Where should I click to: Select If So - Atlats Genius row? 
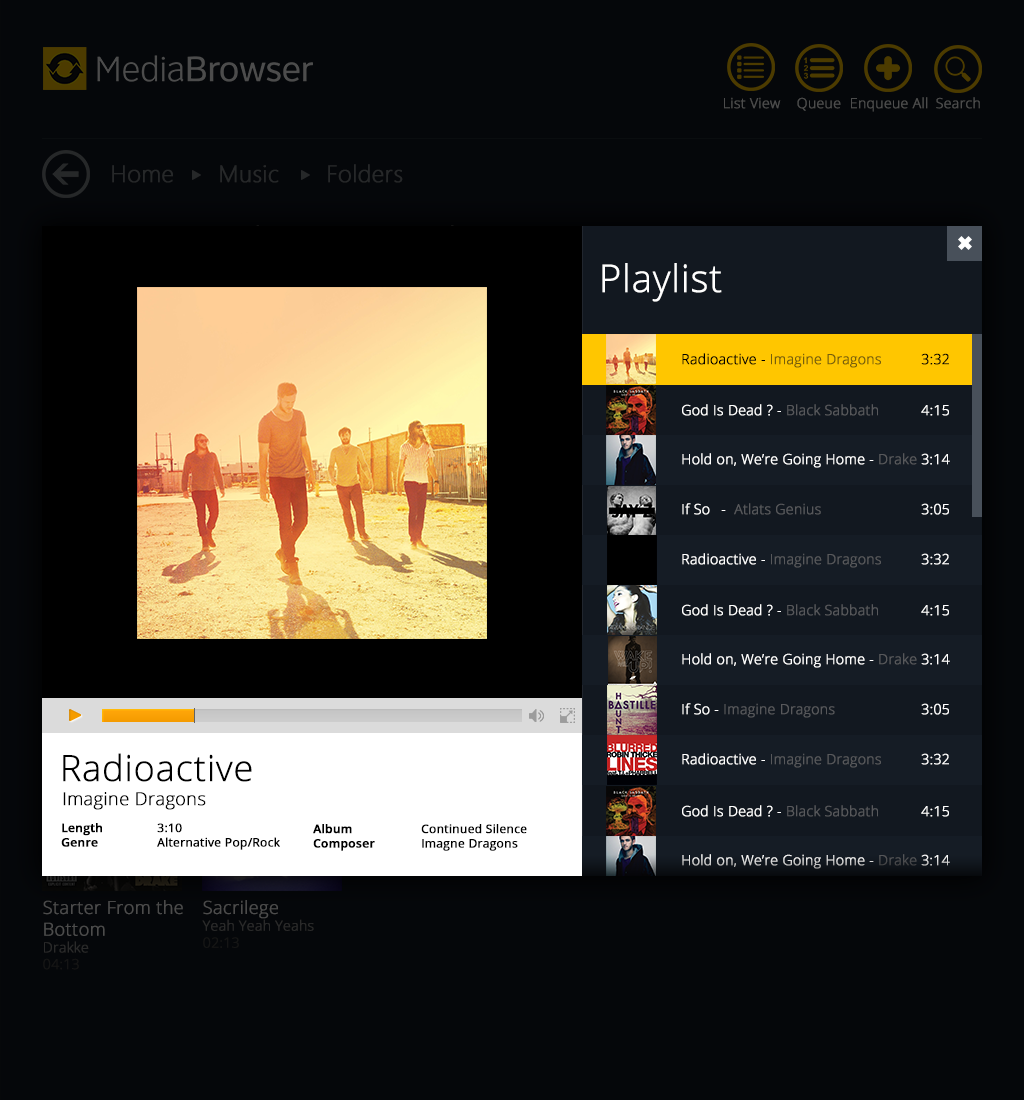tap(777, 509)
